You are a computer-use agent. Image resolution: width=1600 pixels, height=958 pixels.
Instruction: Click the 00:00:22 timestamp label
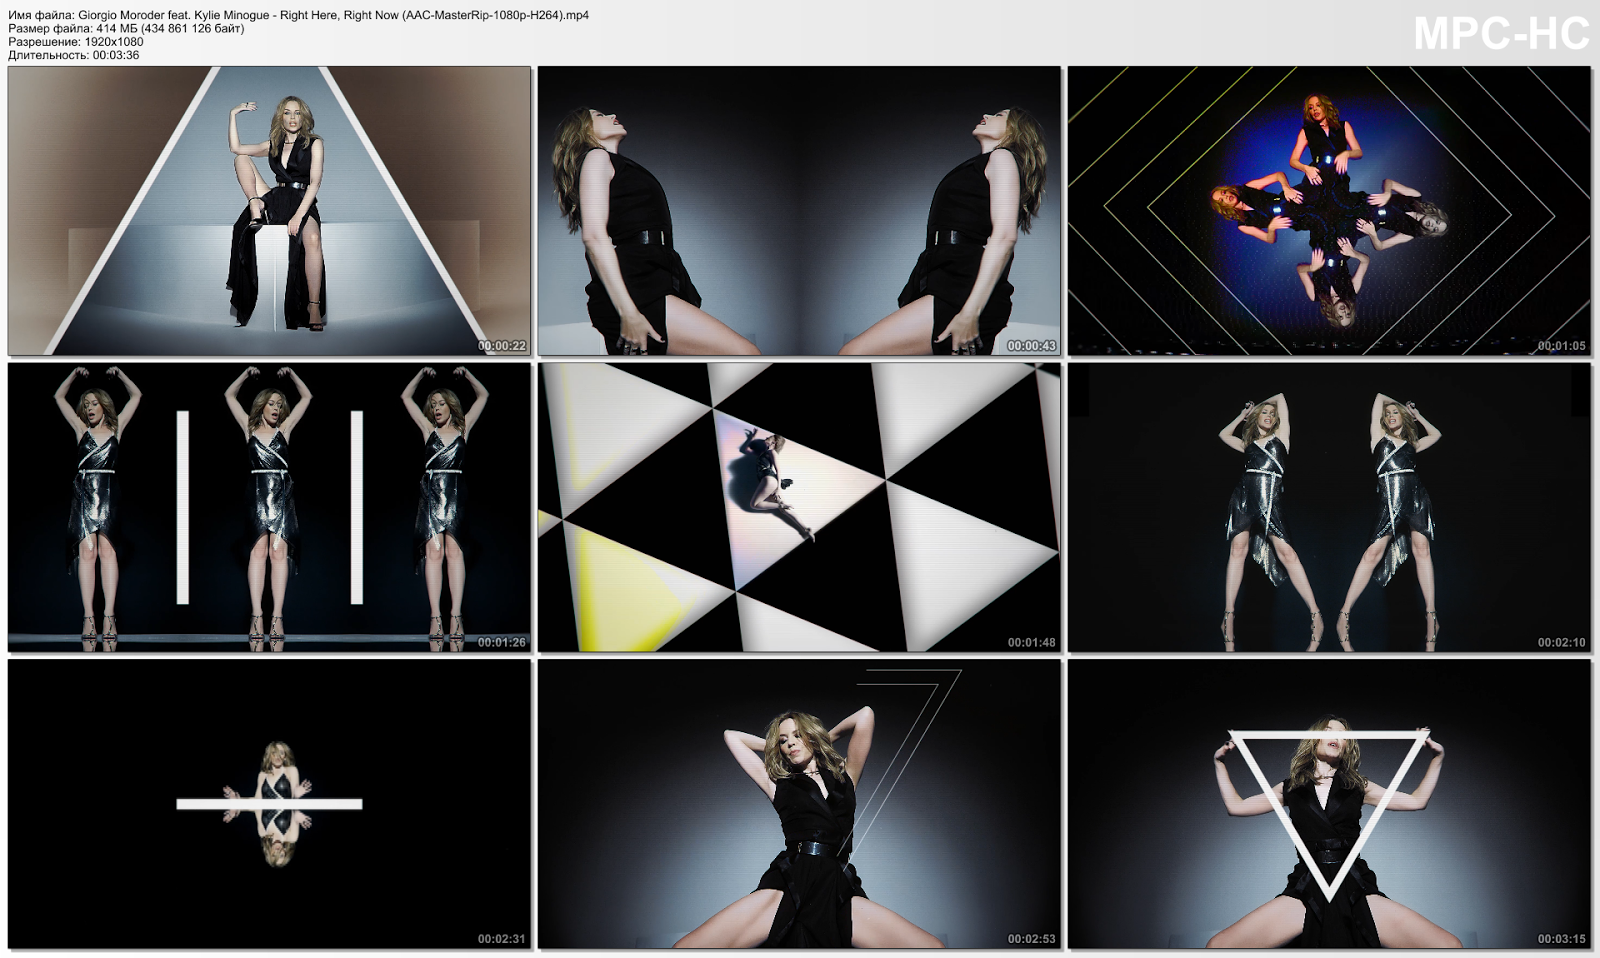(502, 346)
